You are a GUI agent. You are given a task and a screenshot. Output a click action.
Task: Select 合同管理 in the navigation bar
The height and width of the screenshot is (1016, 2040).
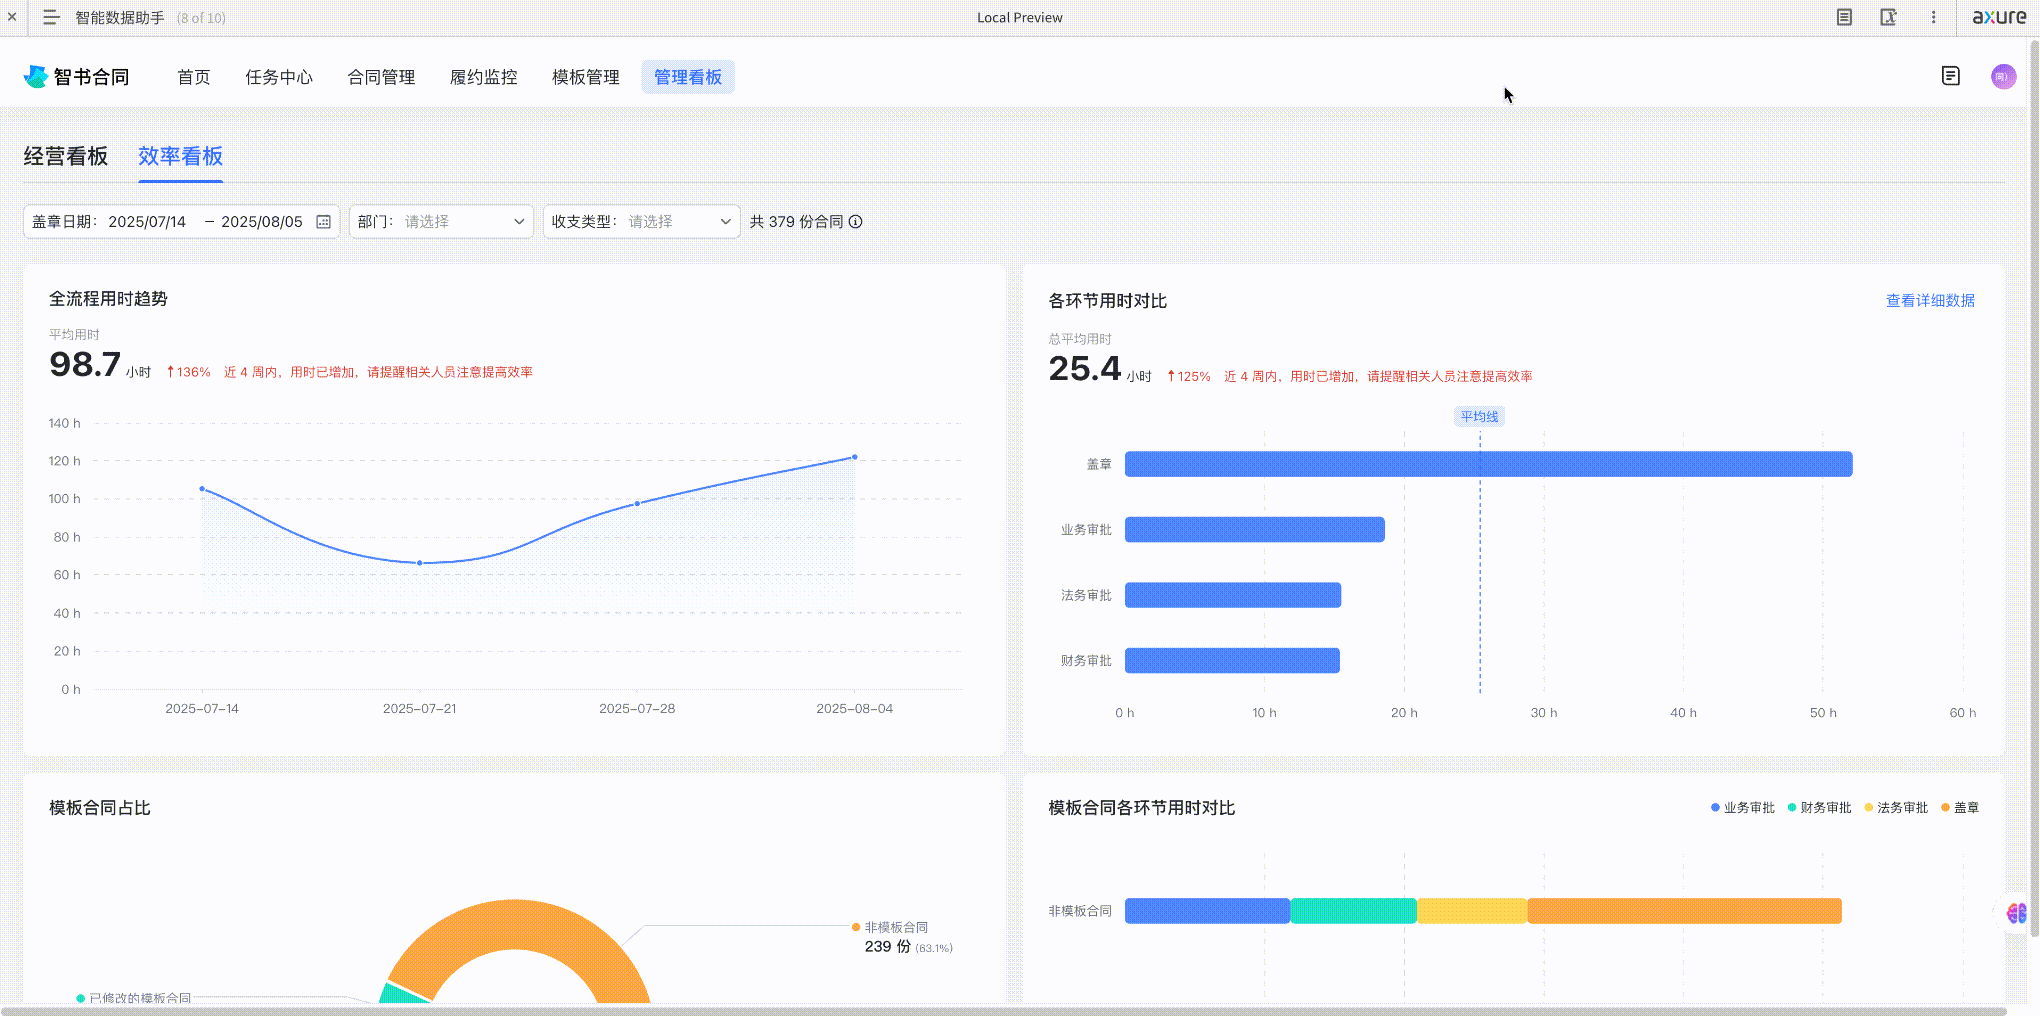(381, 77)
